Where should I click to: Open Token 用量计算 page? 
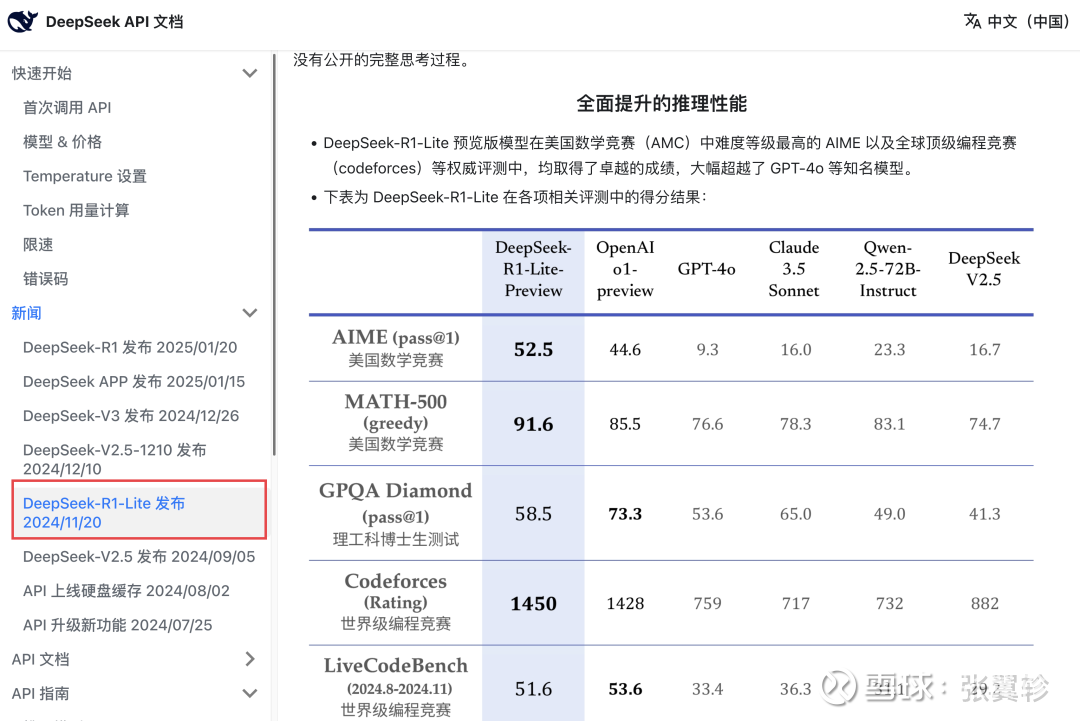tap(76, 210)
